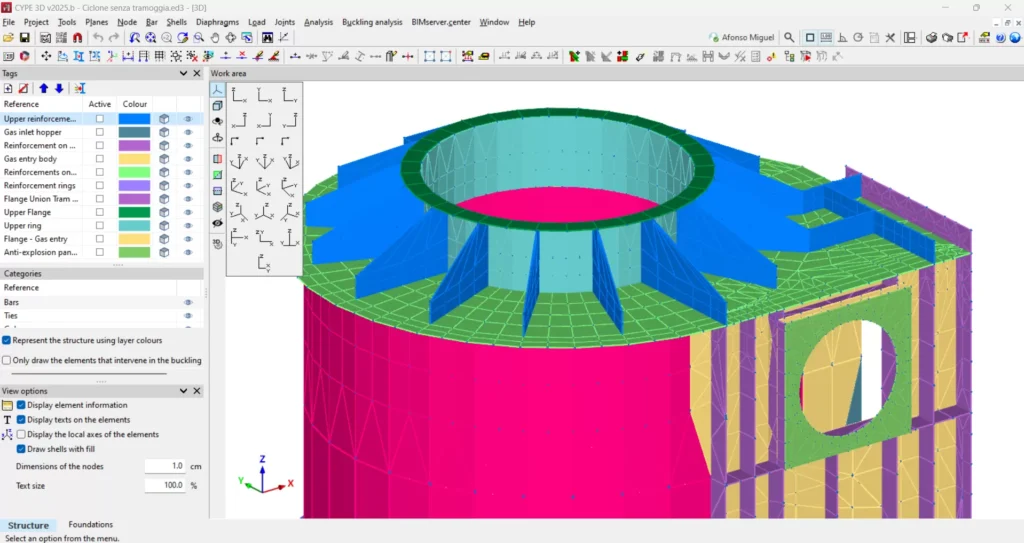Open the search magnifier next to Afonso Miguel
The width and height of the screenshot is (1024, 543).
pyautogui.click(x=789, y=38)
